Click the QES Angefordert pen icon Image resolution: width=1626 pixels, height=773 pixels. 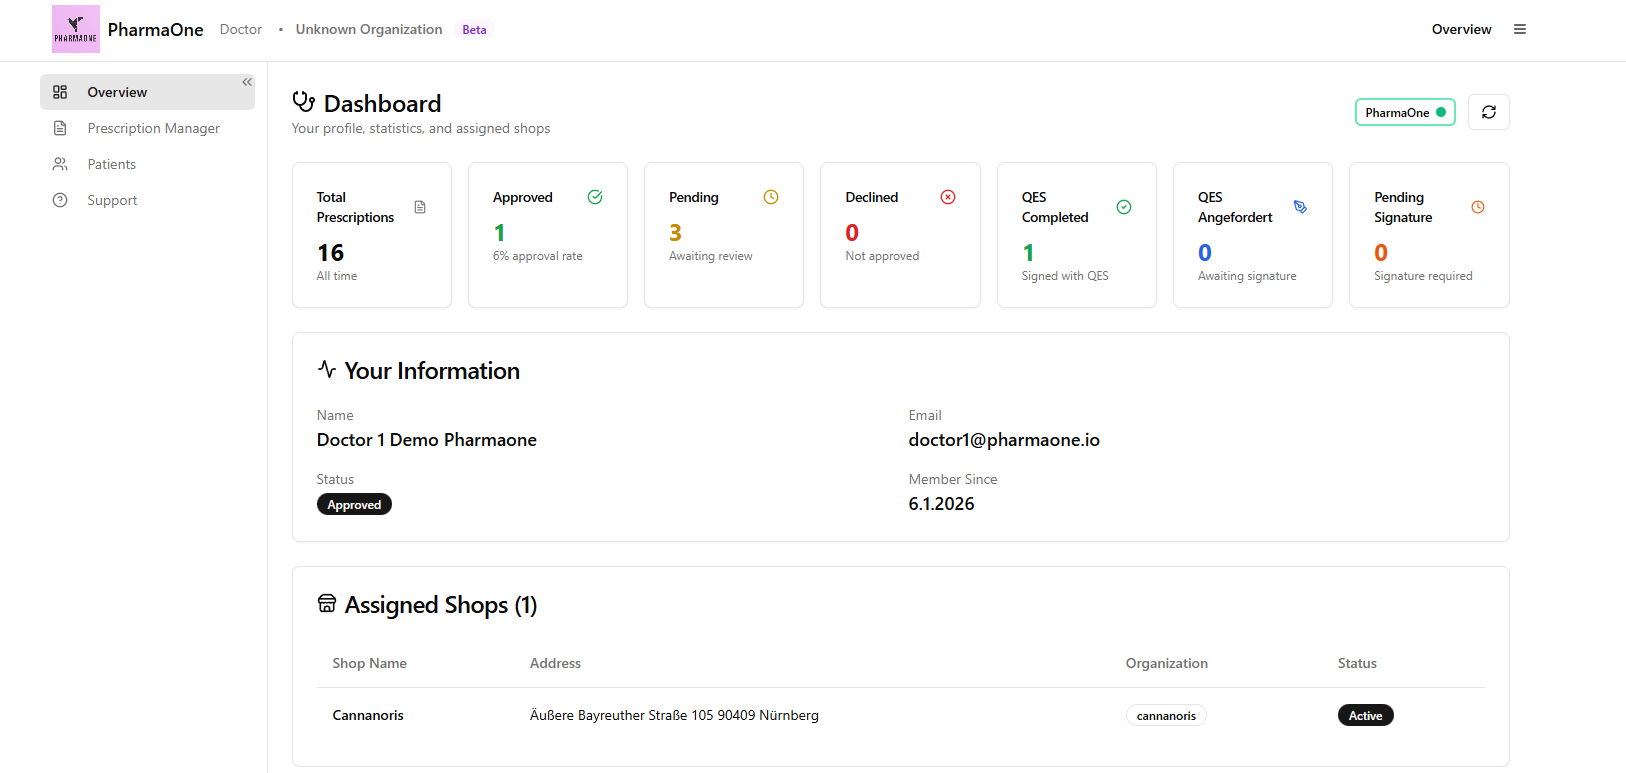(x=1300, y=207)
